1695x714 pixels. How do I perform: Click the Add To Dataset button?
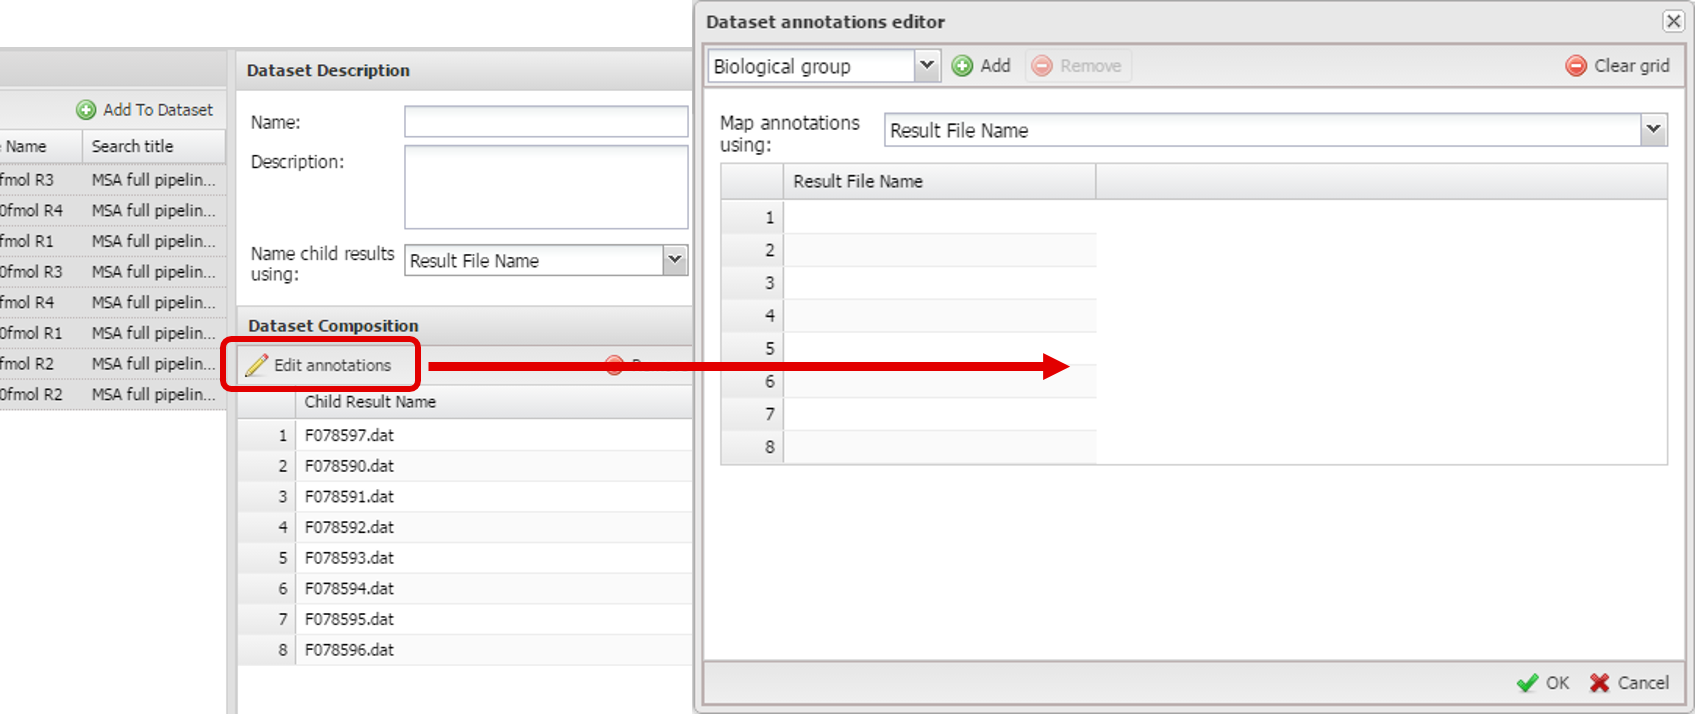click(145, 110)
